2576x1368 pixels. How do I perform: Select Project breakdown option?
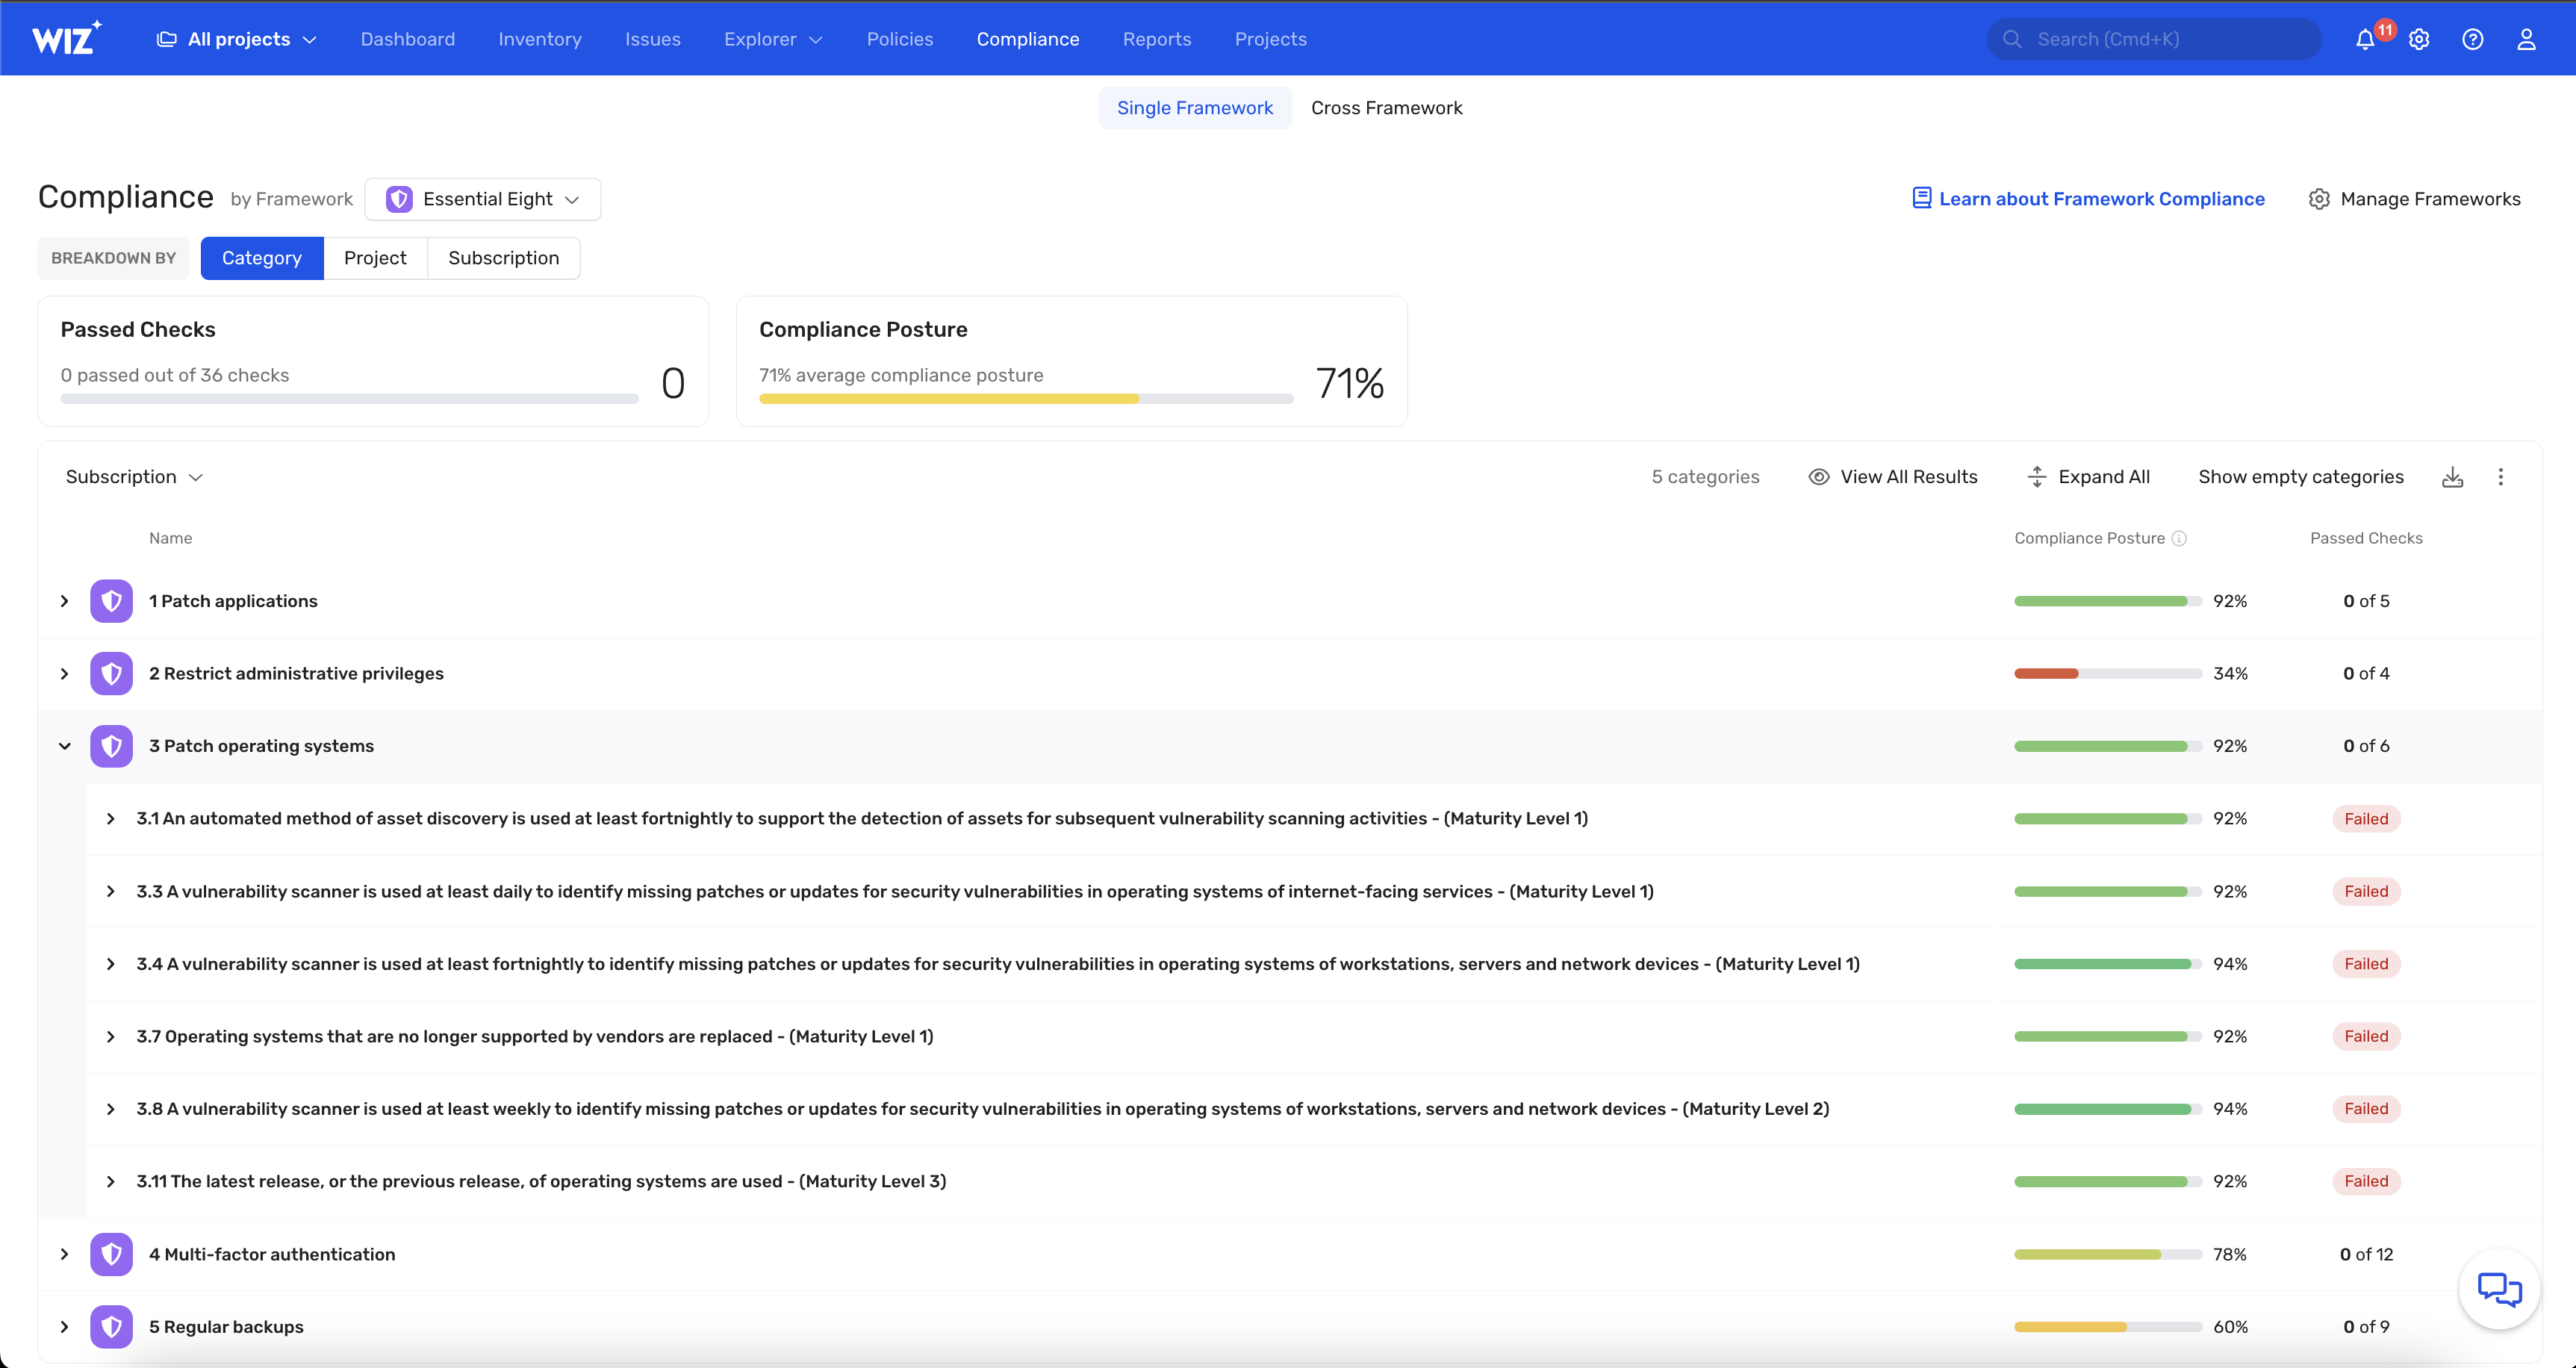coord(375,258)
